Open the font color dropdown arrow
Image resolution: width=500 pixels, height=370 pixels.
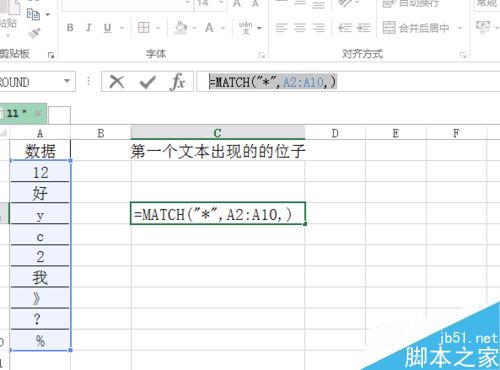[x=223, y=28]
